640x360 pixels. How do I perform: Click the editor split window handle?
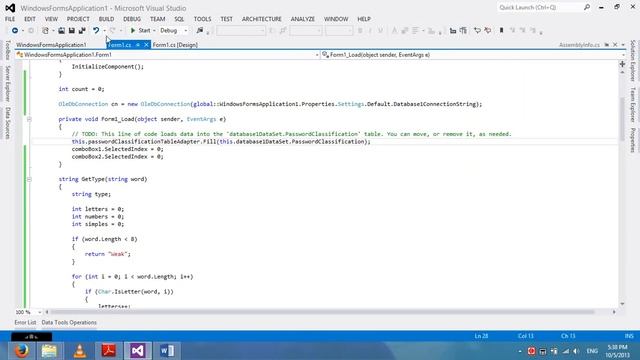(622, 64)
